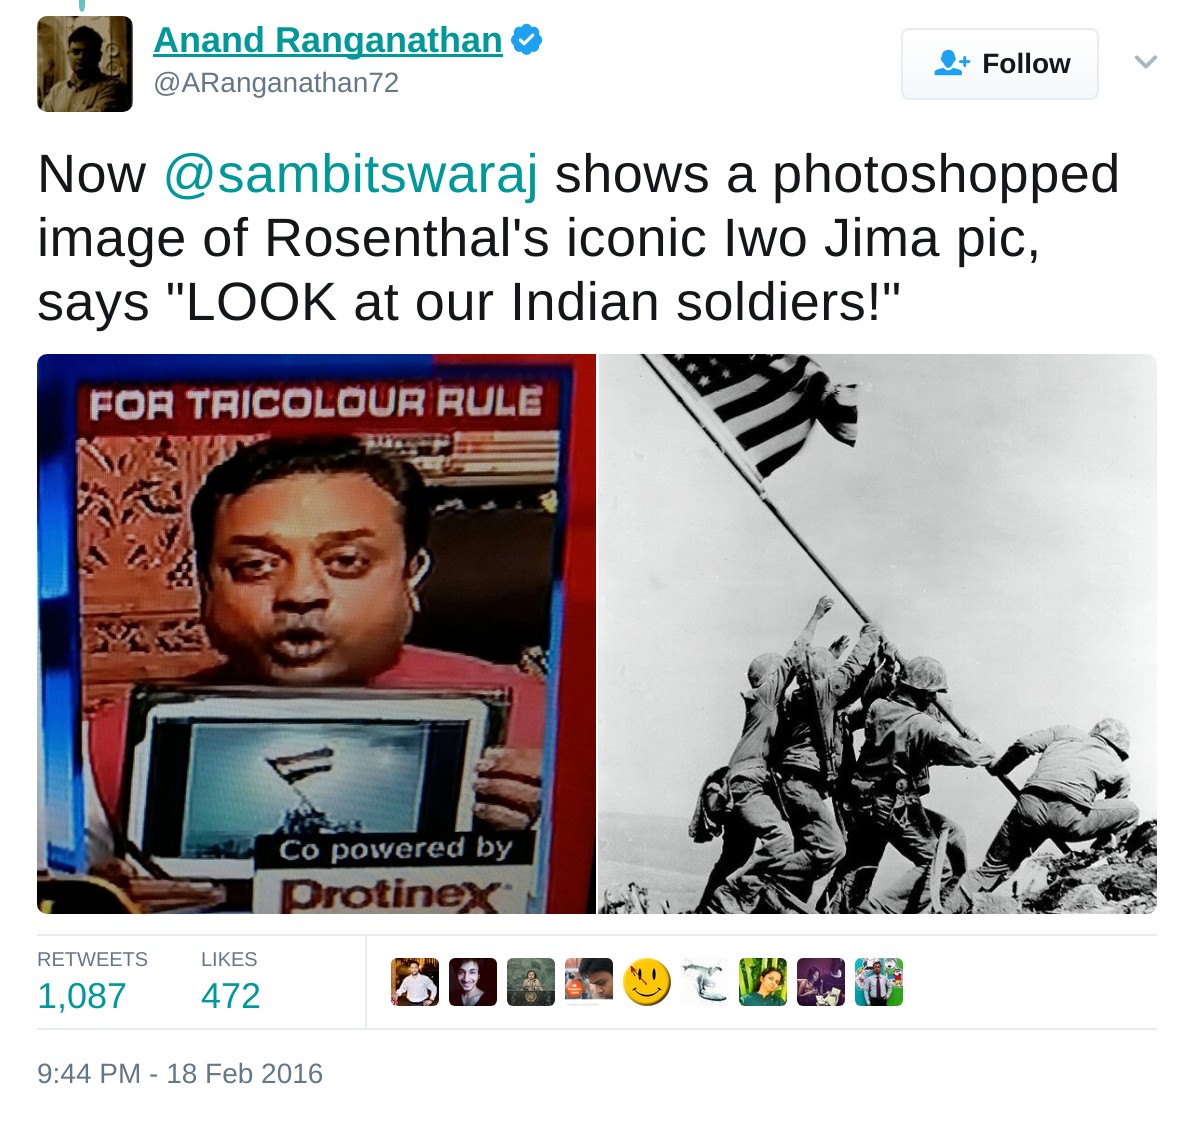Open the first liker avatar in white shirt
The width and height of the screenshot is (1196, 1123).
pyautogui.click(x=415, y=982)
